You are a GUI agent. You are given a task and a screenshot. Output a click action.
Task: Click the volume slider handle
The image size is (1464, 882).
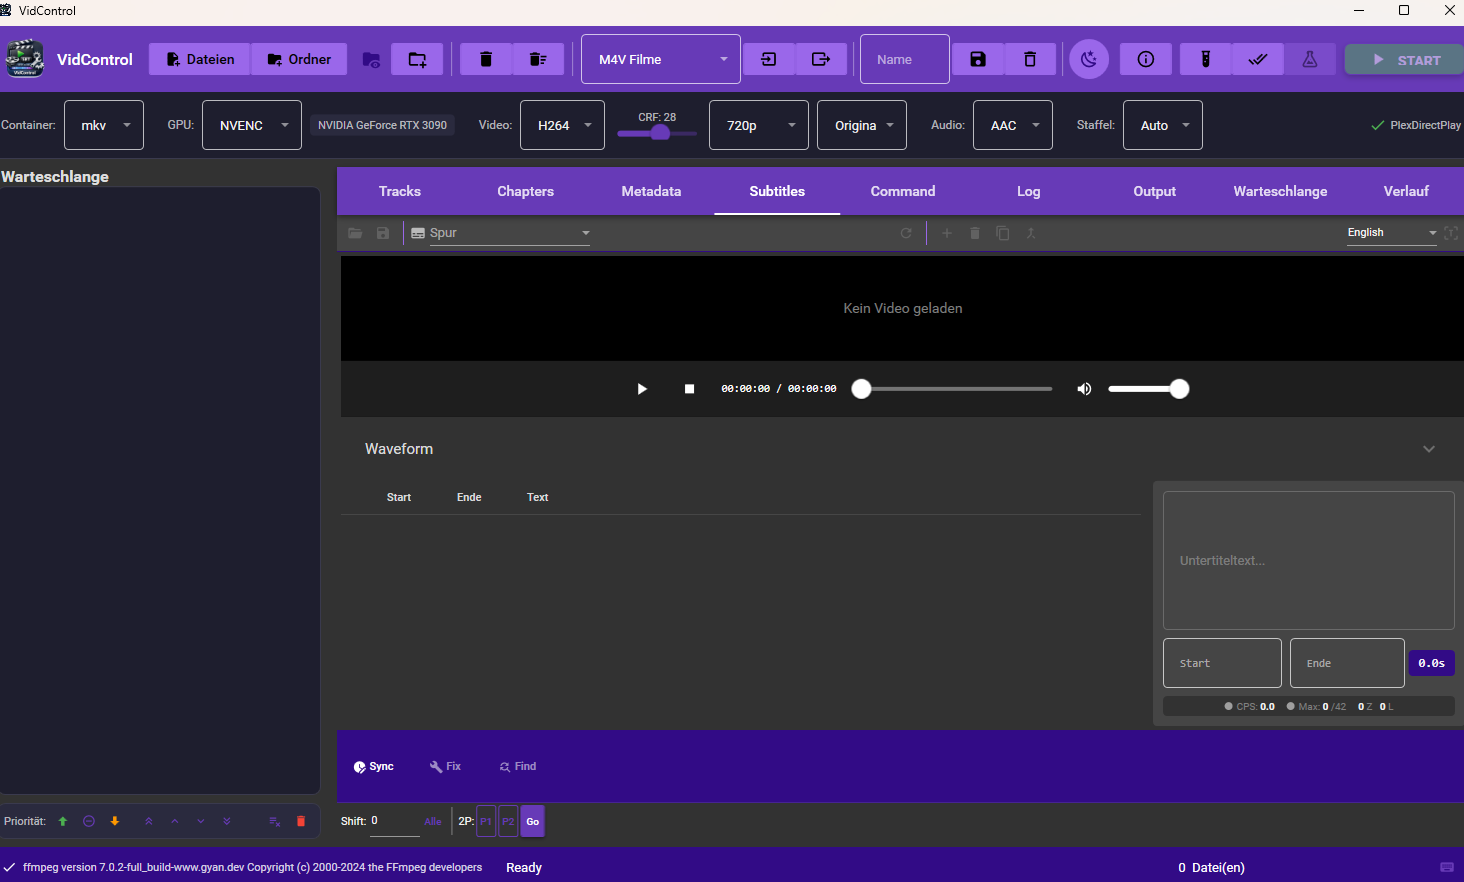(1180, 389)
